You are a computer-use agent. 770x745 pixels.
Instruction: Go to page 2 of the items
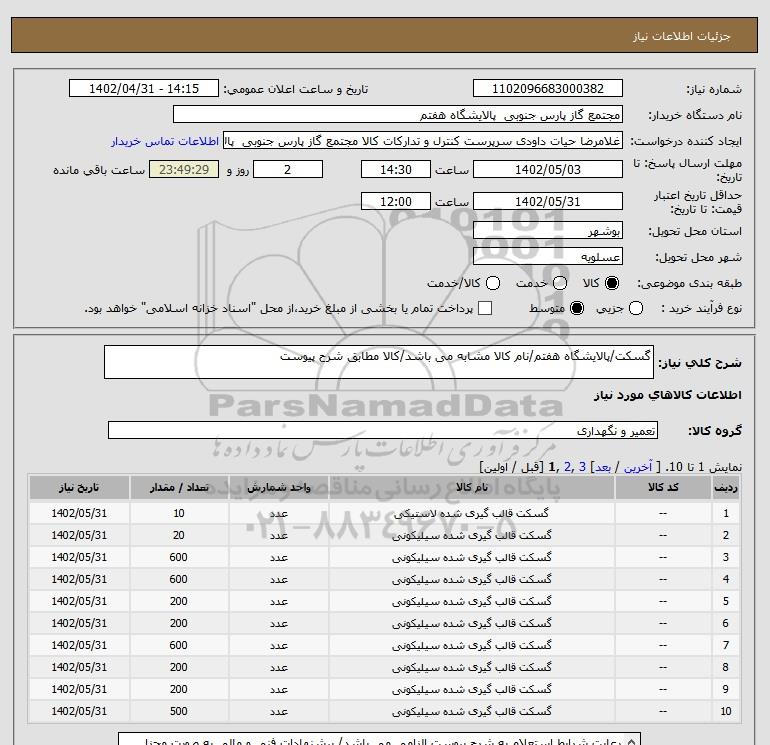[568, 467]
